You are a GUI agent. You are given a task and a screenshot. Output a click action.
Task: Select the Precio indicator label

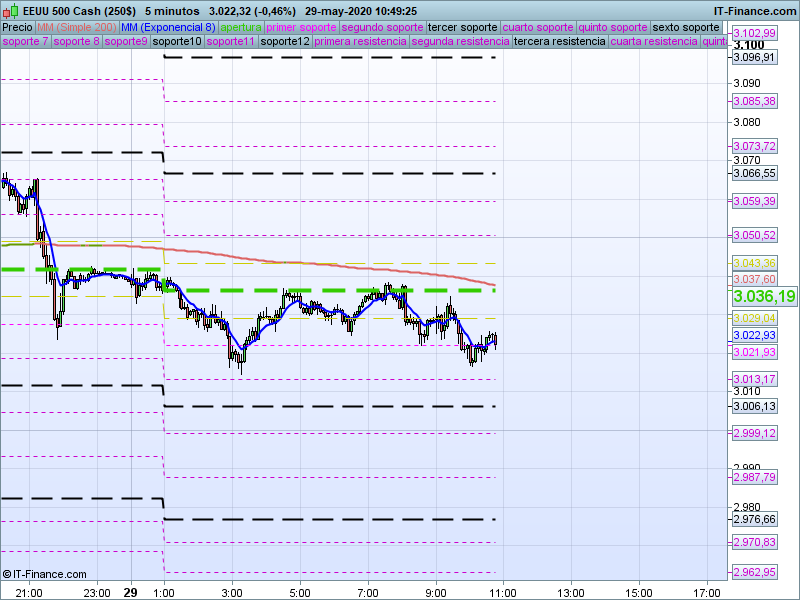coord(17,27)
